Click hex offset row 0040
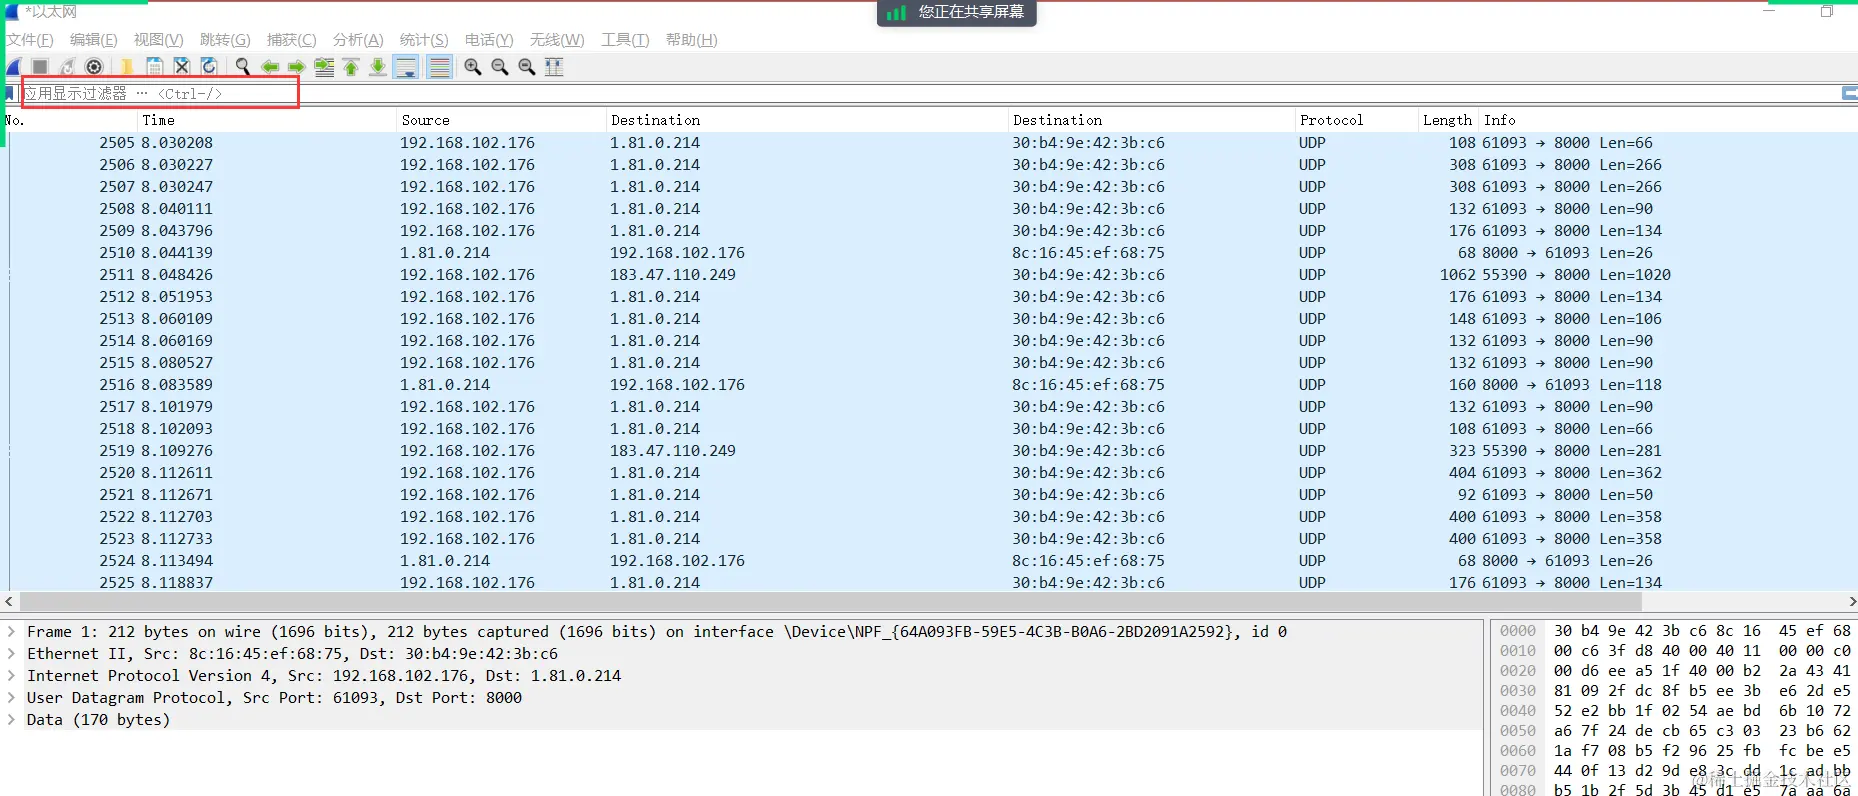This screenshot has height=796, width=1858. [1517, 711]
